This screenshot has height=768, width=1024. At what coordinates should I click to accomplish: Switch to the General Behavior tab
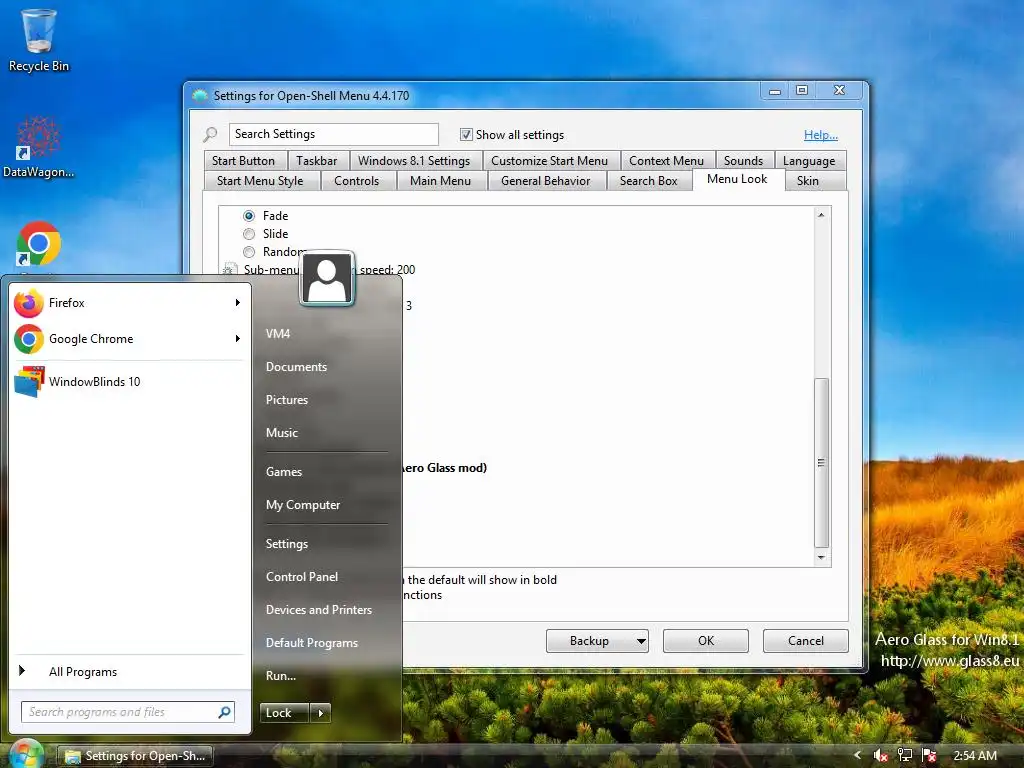click(x=545, y=181)
